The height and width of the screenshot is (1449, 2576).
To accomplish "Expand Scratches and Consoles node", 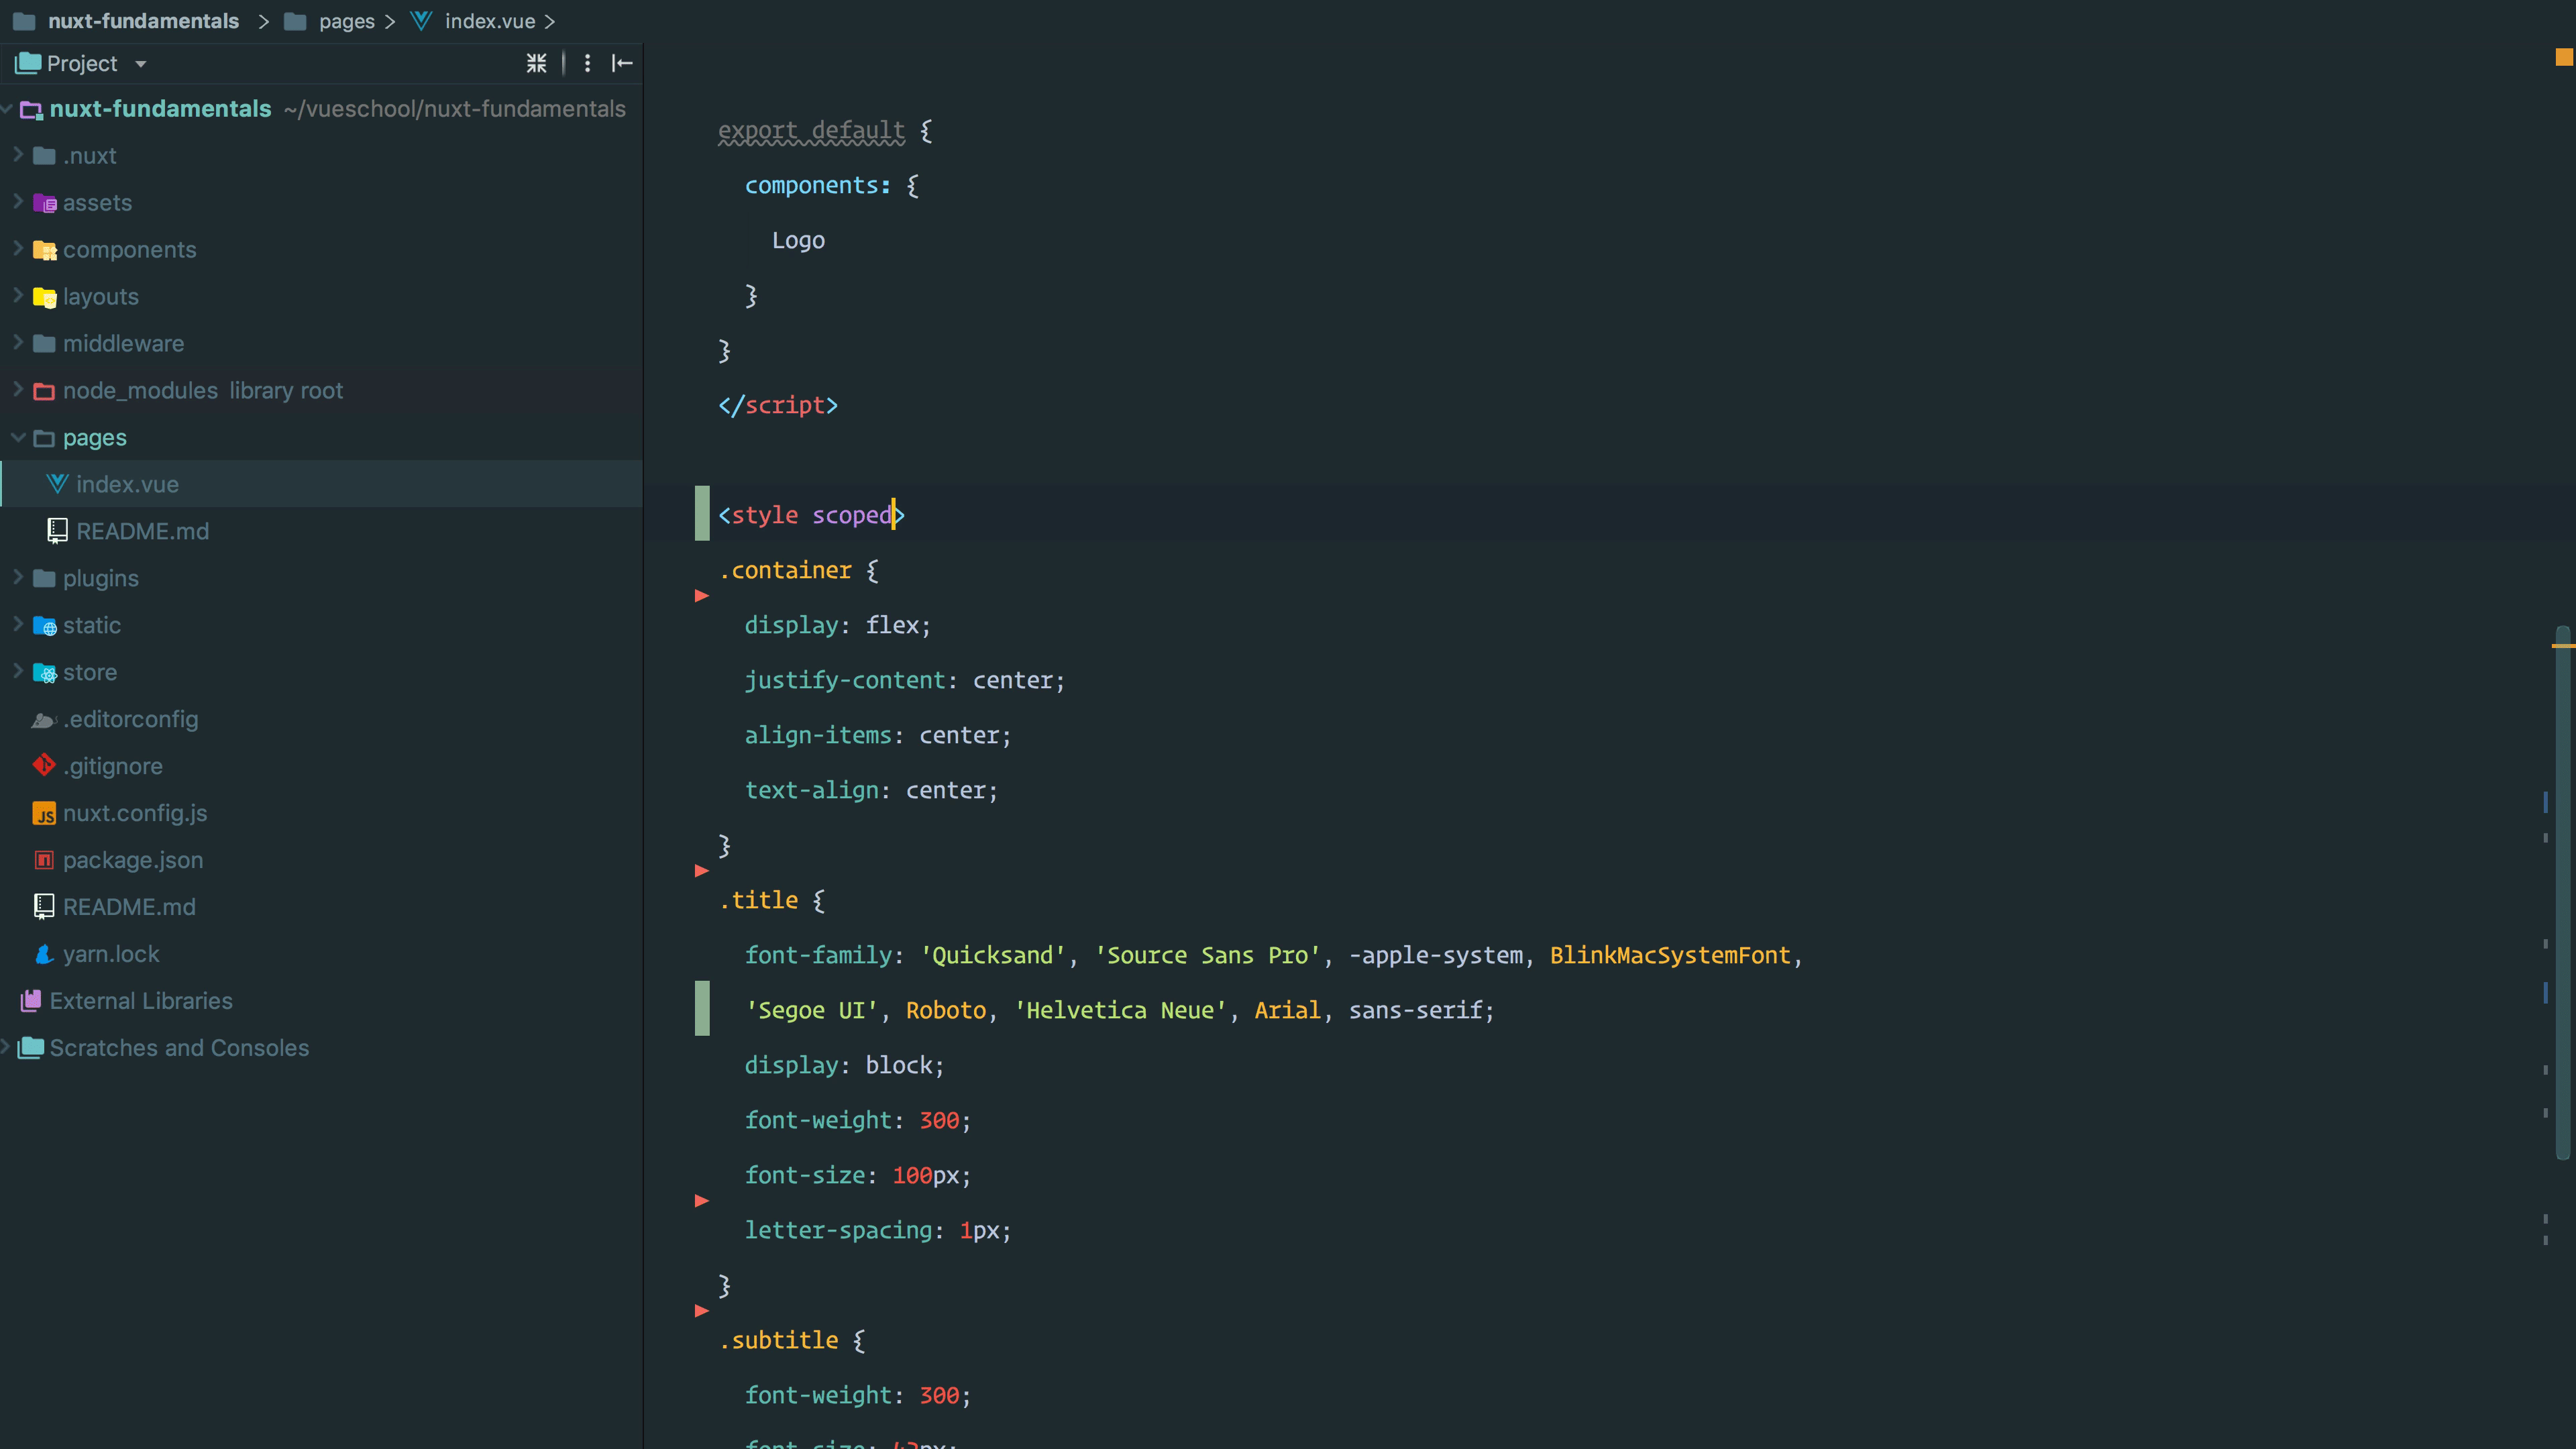I will coord(6,1047).
